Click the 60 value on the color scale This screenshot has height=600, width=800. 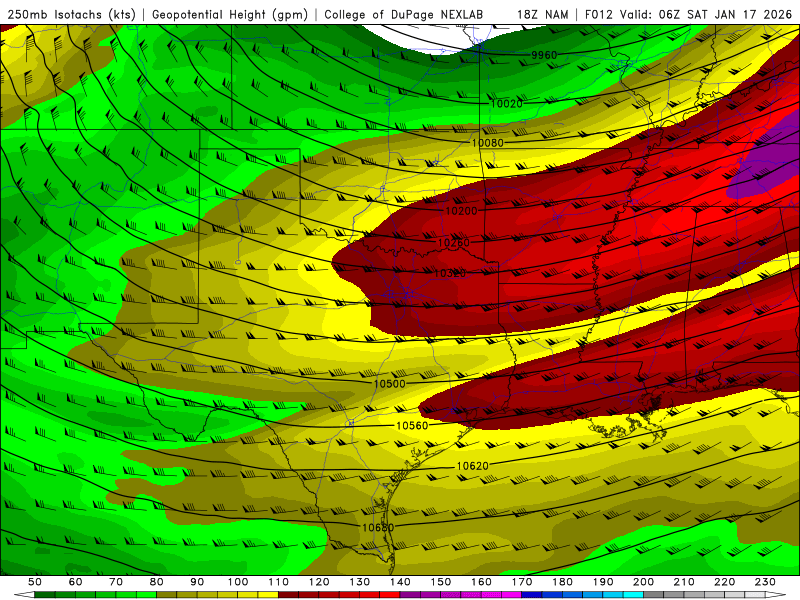pos(75,582)
